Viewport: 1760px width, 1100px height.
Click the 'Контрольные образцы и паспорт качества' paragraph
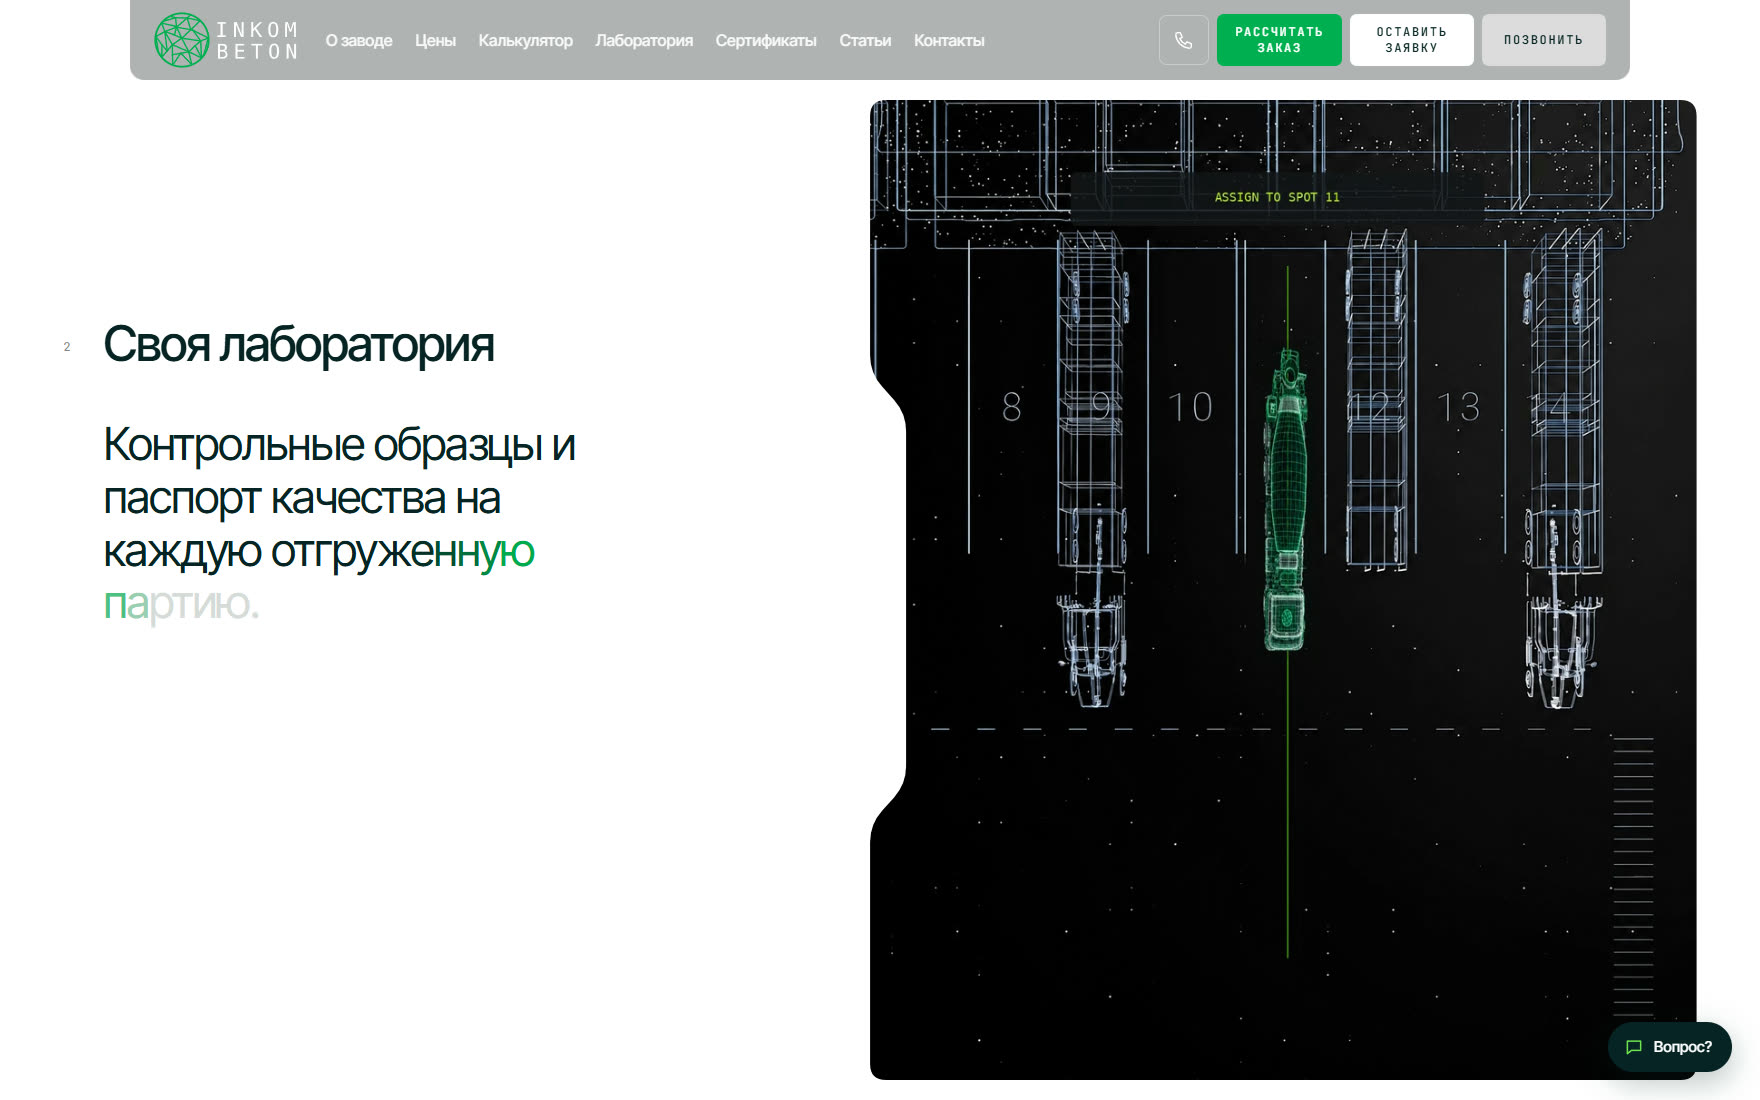click(x=340, y=524)
